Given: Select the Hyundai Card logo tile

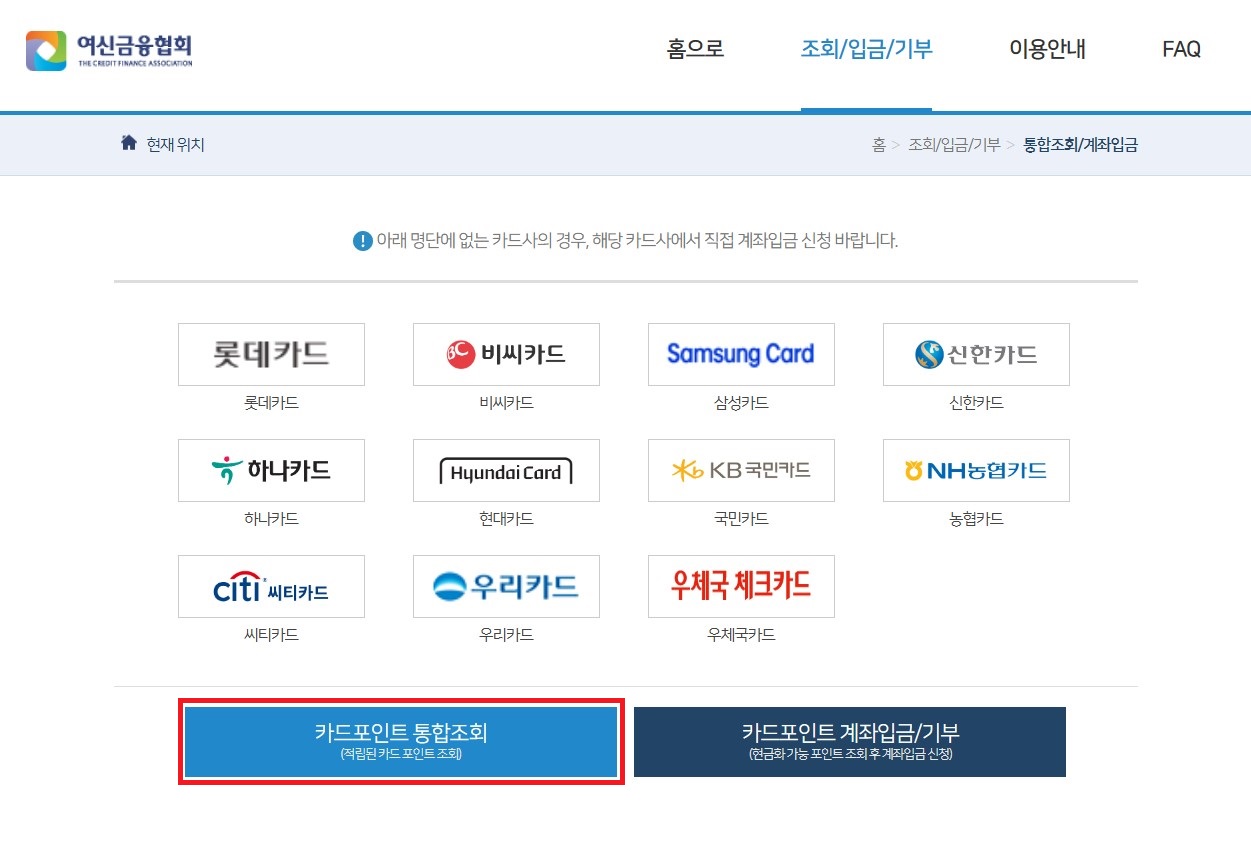Looking at the screenshot, I should [x=506, y=470].
